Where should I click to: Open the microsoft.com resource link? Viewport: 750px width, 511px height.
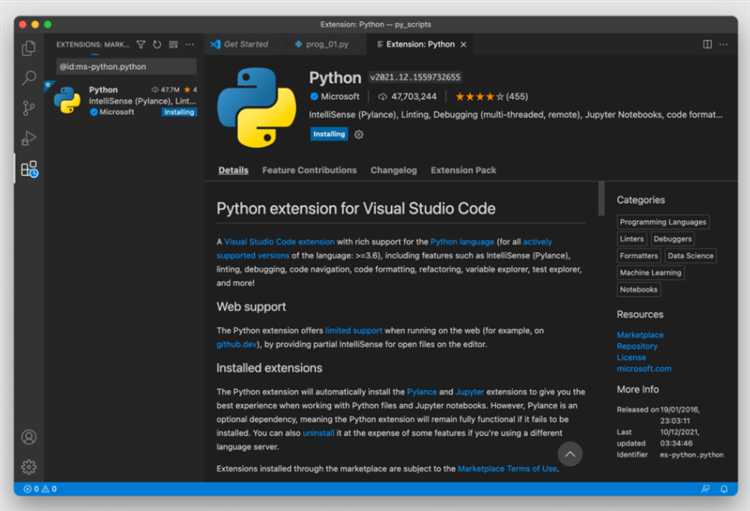click(x=644, y=369)
